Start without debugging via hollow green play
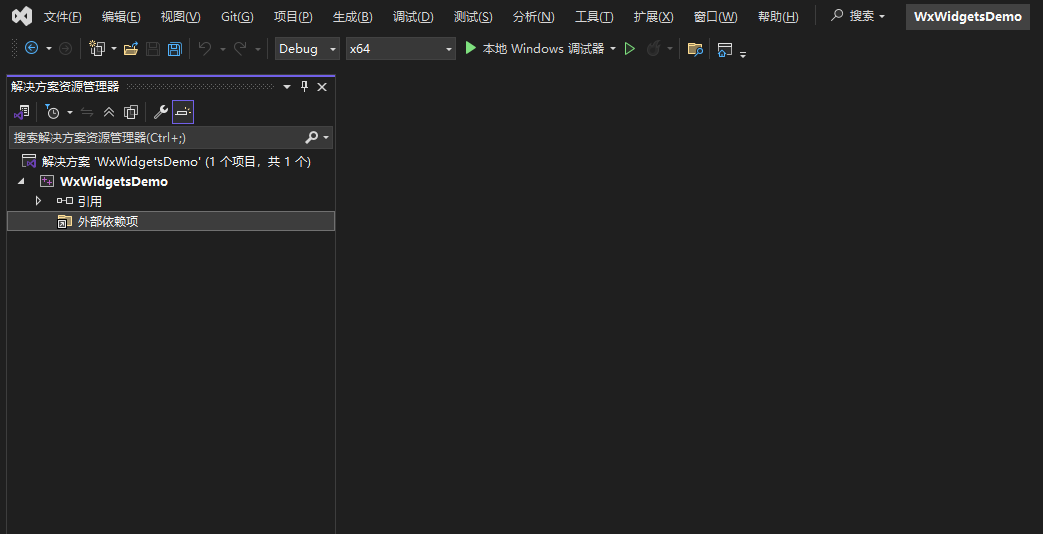 629,49
